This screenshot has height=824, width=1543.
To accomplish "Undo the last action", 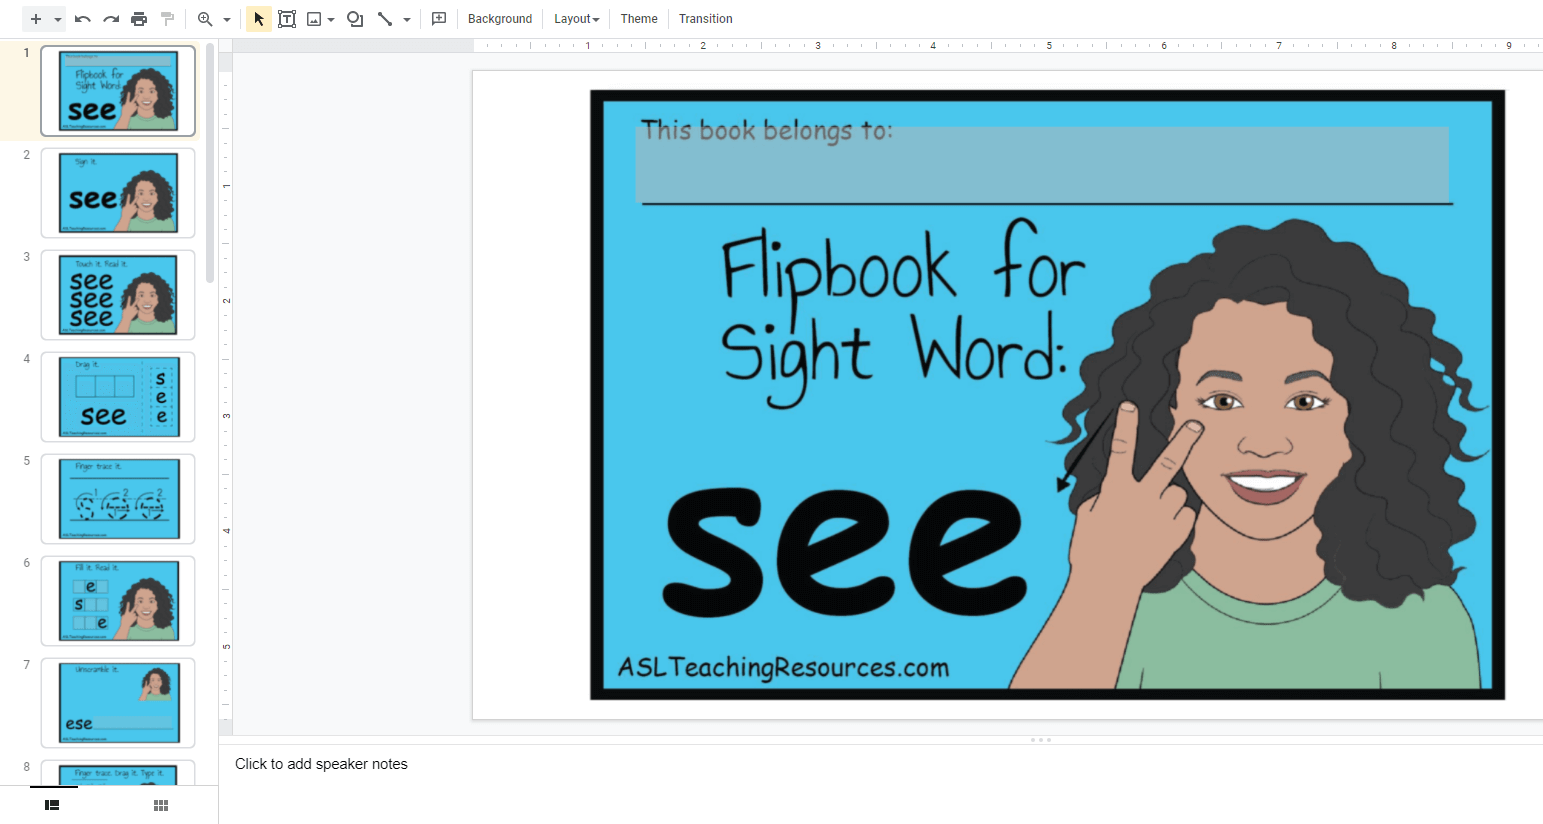I will 83,19.
